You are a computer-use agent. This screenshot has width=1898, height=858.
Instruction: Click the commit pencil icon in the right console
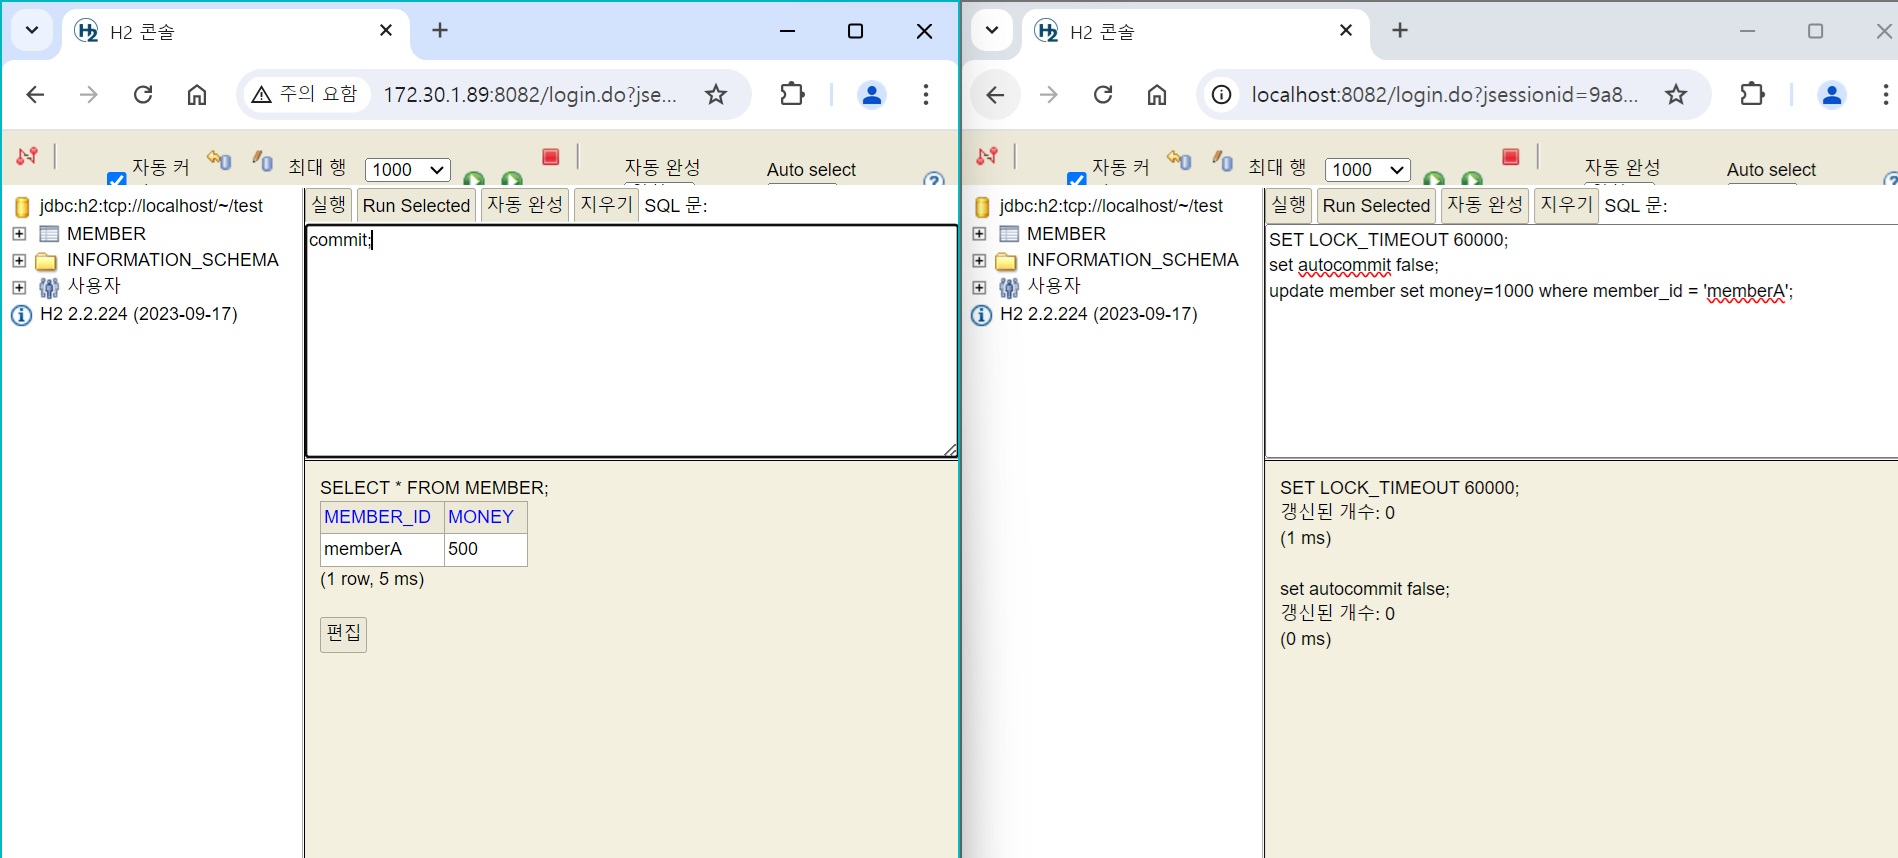(1222, 160)
